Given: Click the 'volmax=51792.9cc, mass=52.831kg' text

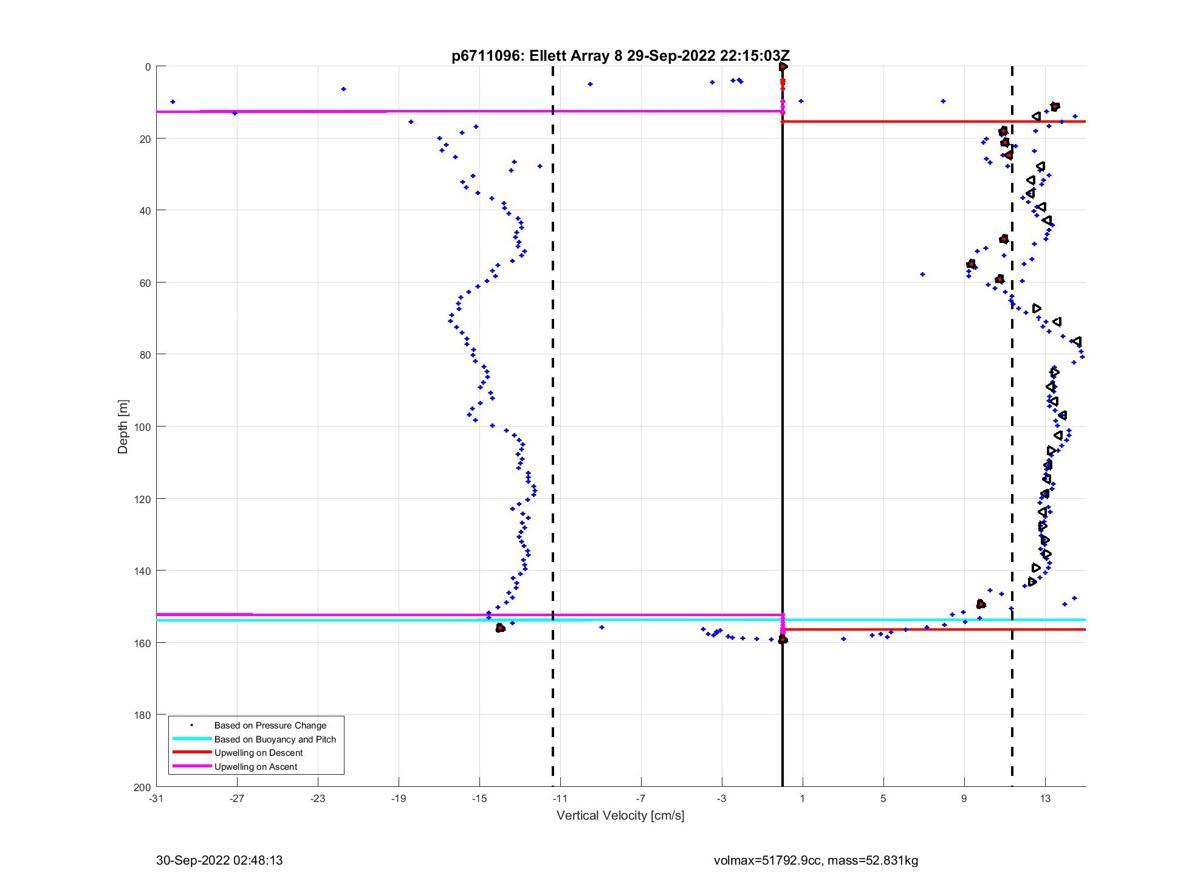Looking at the screenshot, I should pos(816,860).
